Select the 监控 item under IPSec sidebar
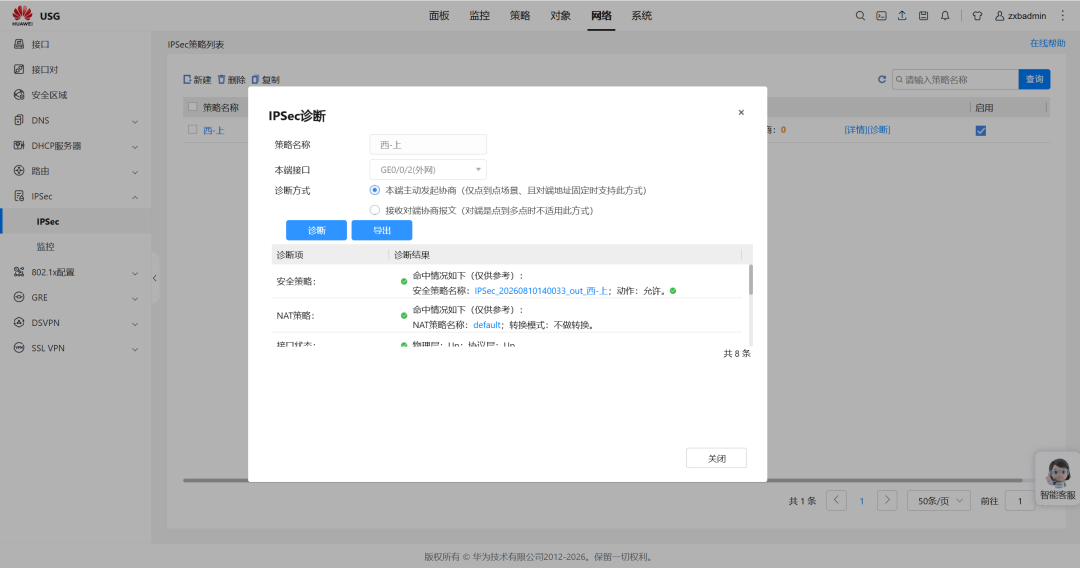Viewport: 1080px width, 568px height. click(45, 246)
